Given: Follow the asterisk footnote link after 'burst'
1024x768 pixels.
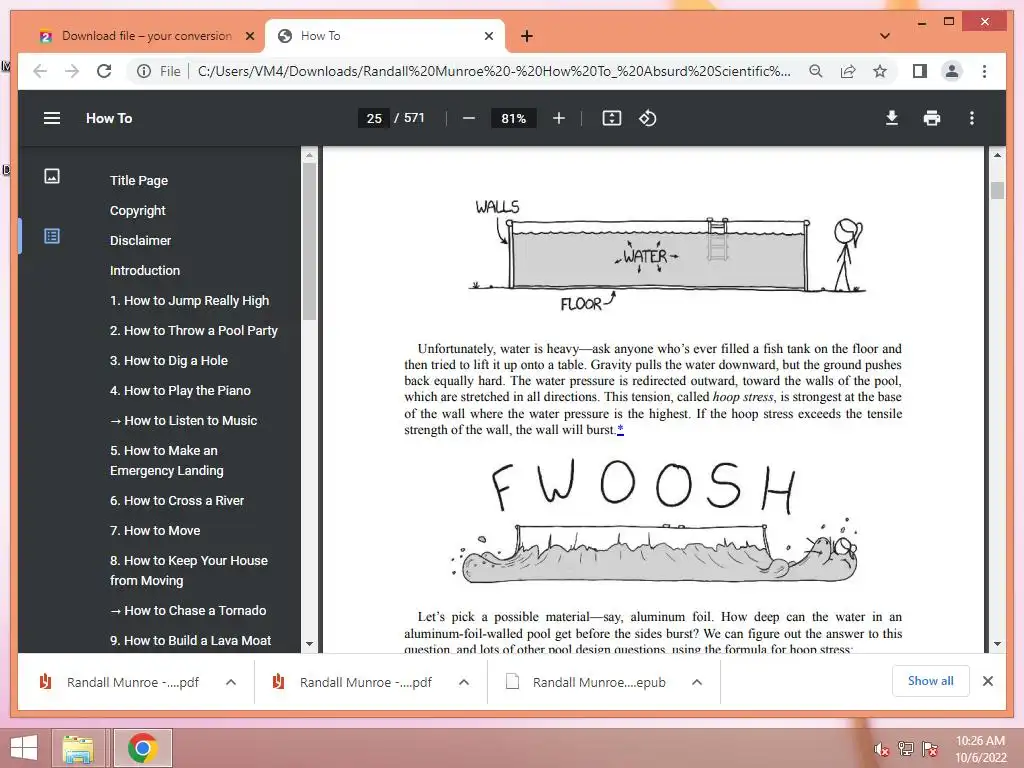Looking at the screenshot, I should (x=620, y=430).
